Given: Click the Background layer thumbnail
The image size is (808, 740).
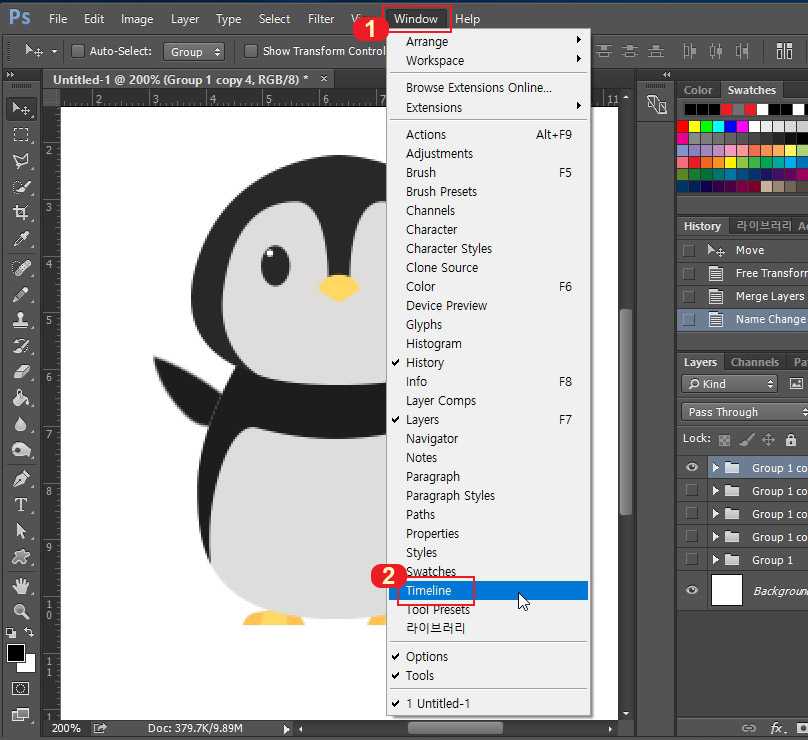Looking at the screenshot, I should (x=727, y=590).
